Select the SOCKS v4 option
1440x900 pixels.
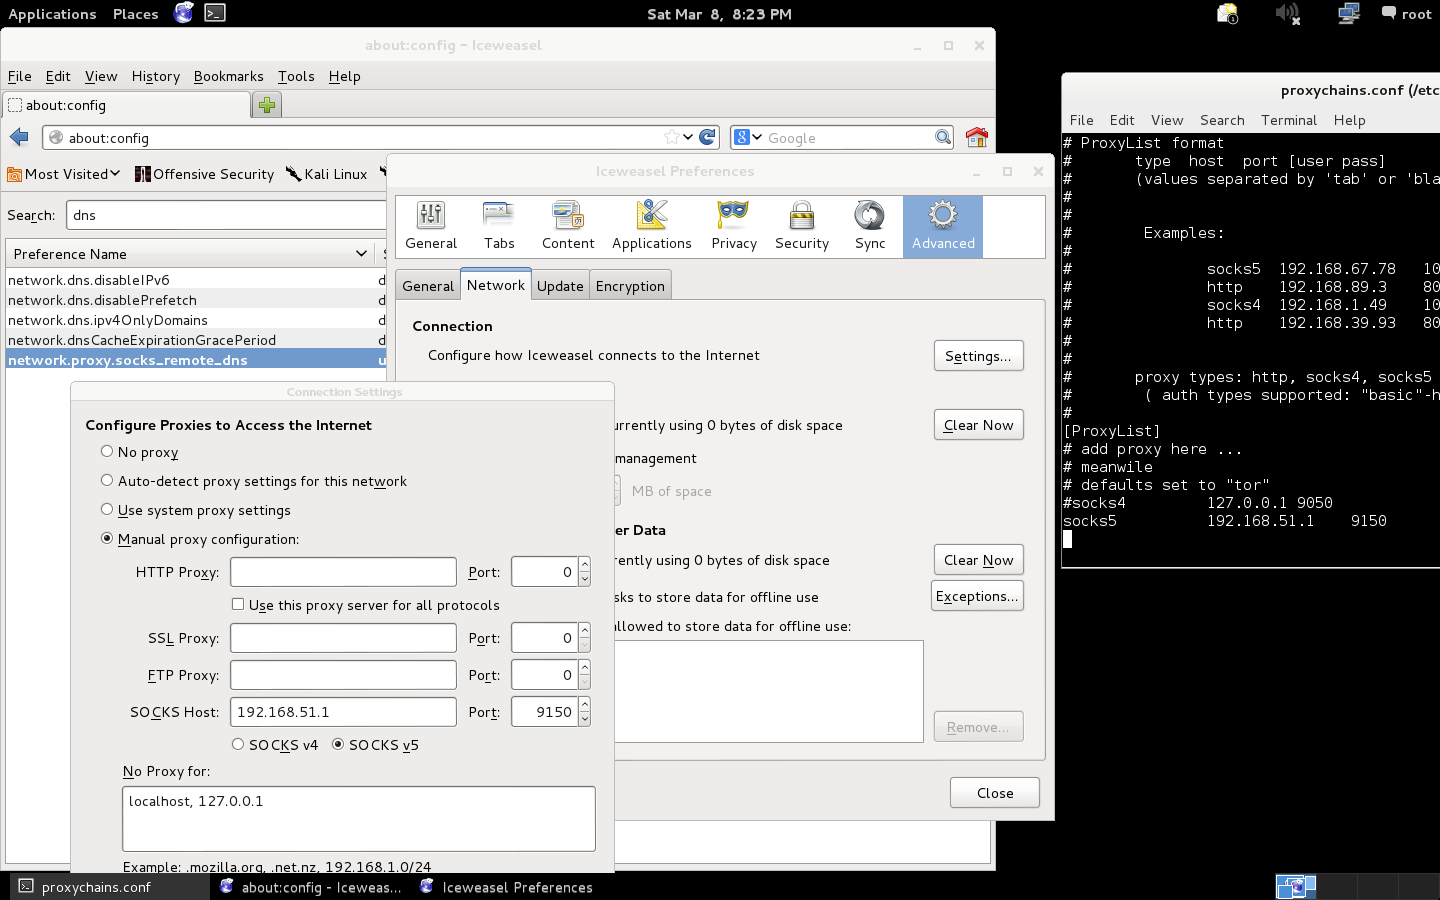(x=238, y=744)
